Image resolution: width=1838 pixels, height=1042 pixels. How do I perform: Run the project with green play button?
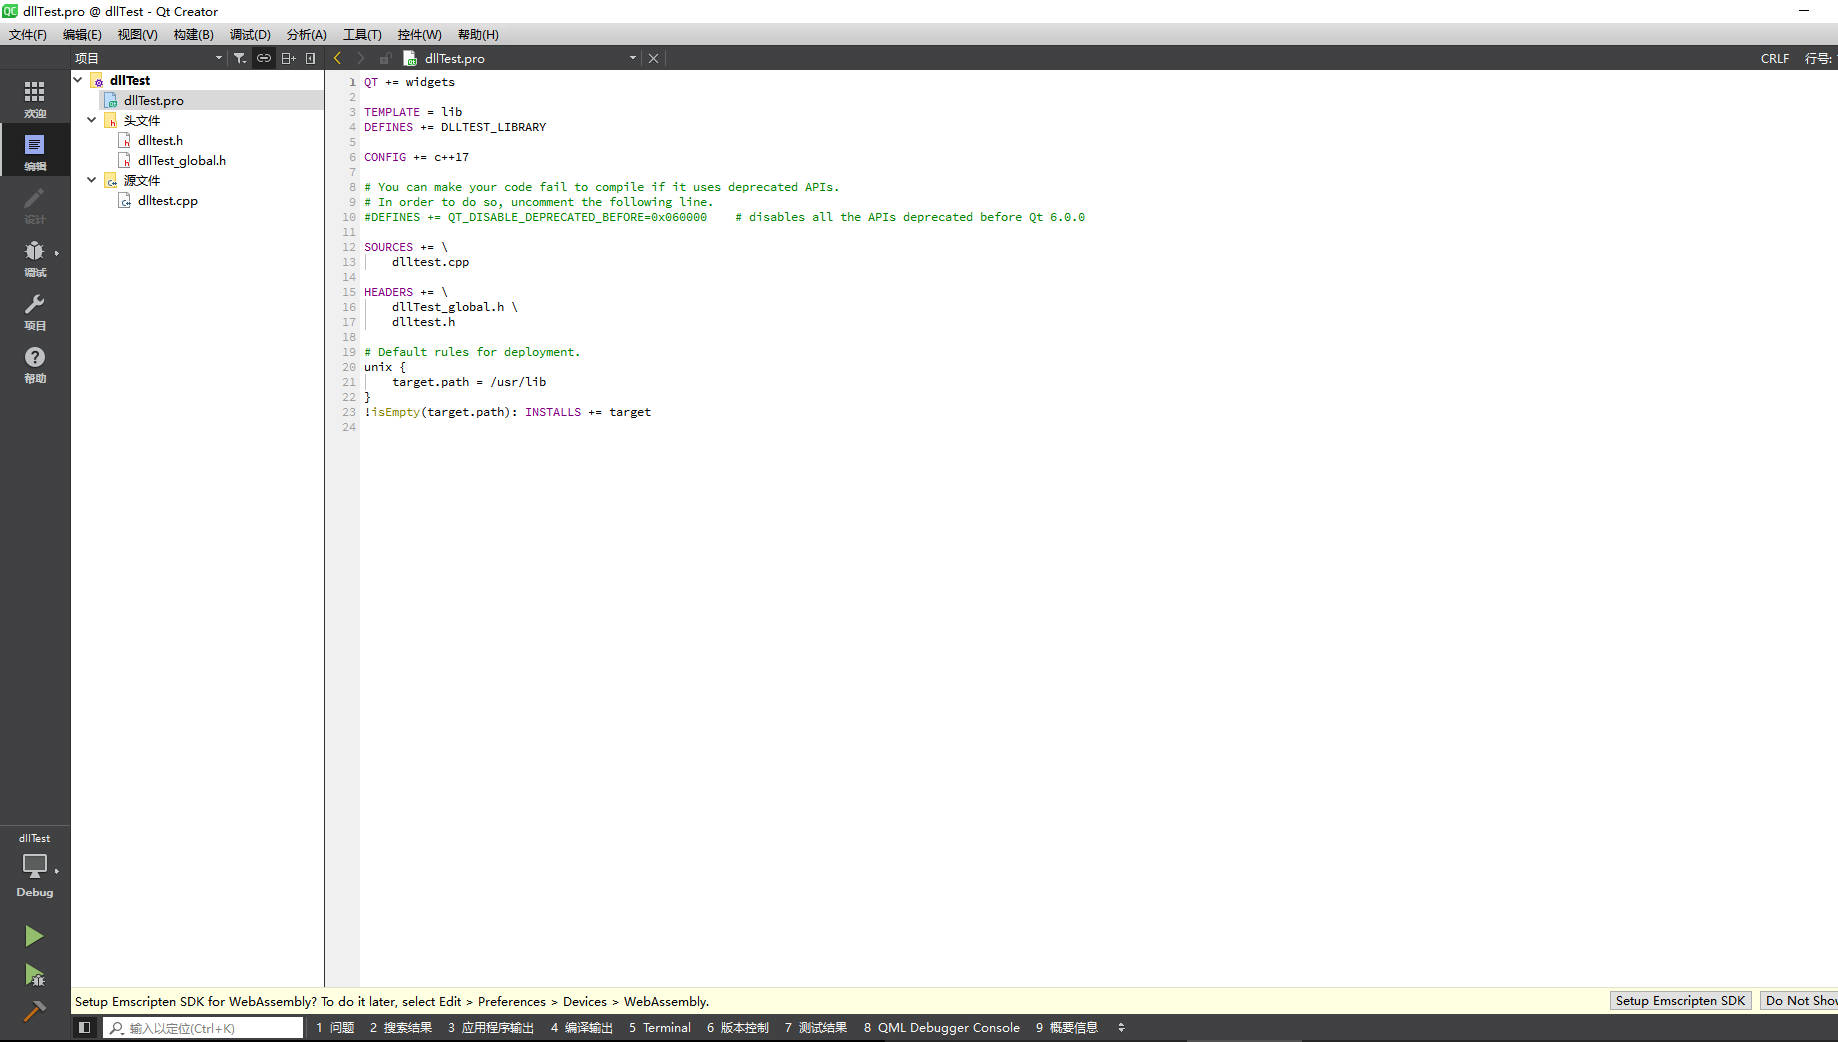(x=34, y=936)
